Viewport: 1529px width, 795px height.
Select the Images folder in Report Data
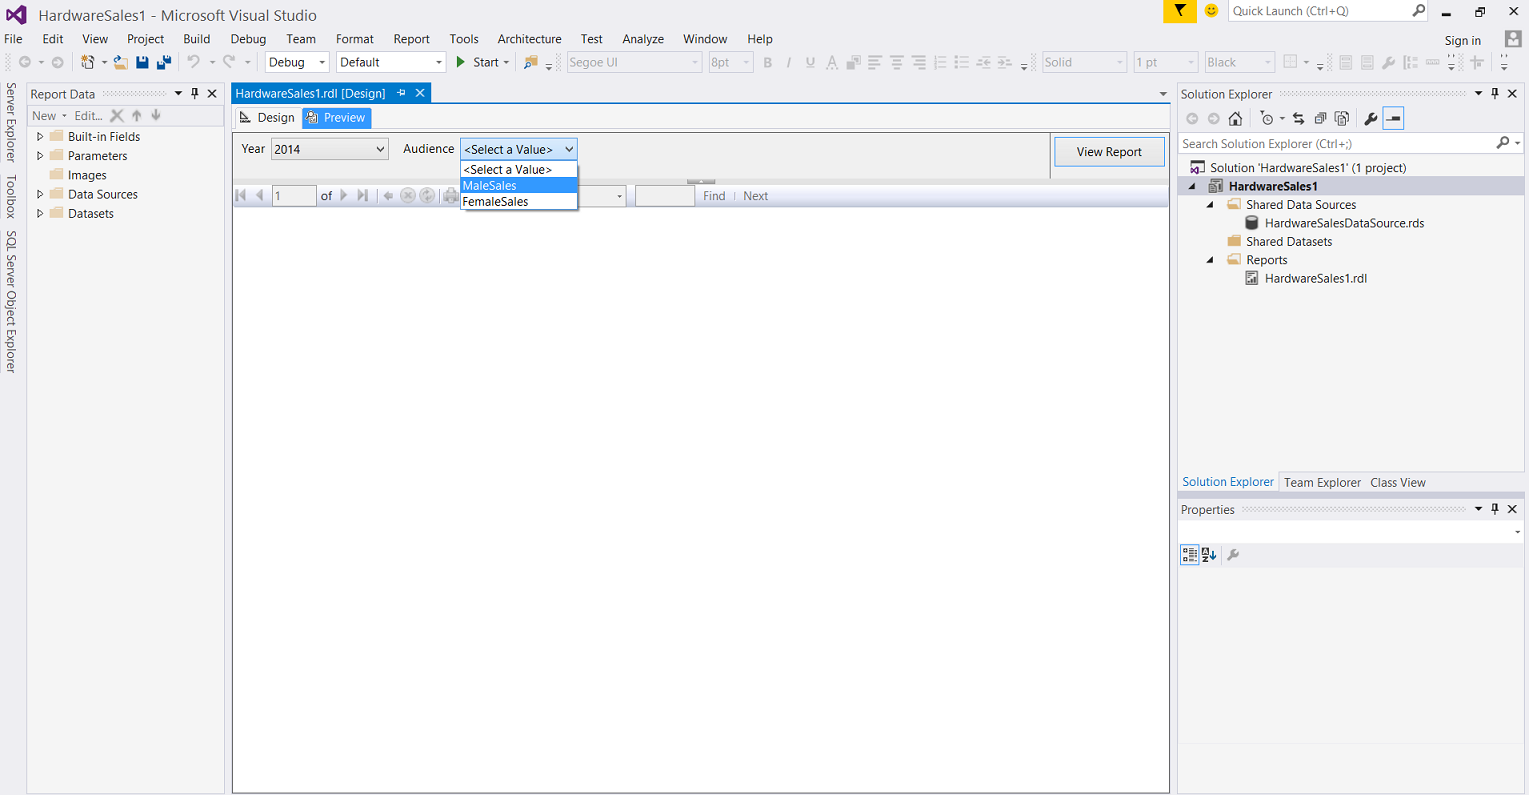pos(78,175)
